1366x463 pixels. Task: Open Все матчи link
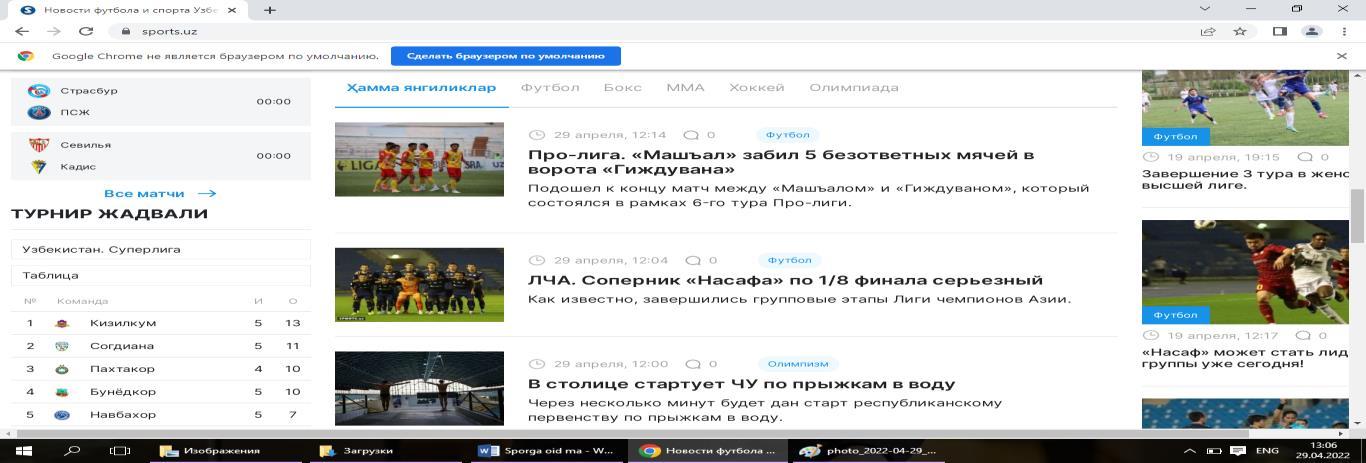[x=160, y=193]
